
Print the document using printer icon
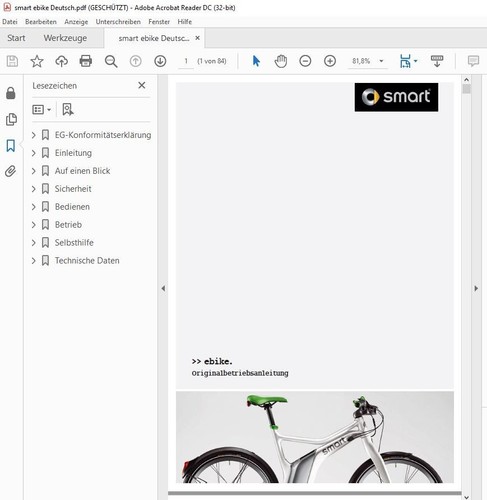[x=86, y=61]
